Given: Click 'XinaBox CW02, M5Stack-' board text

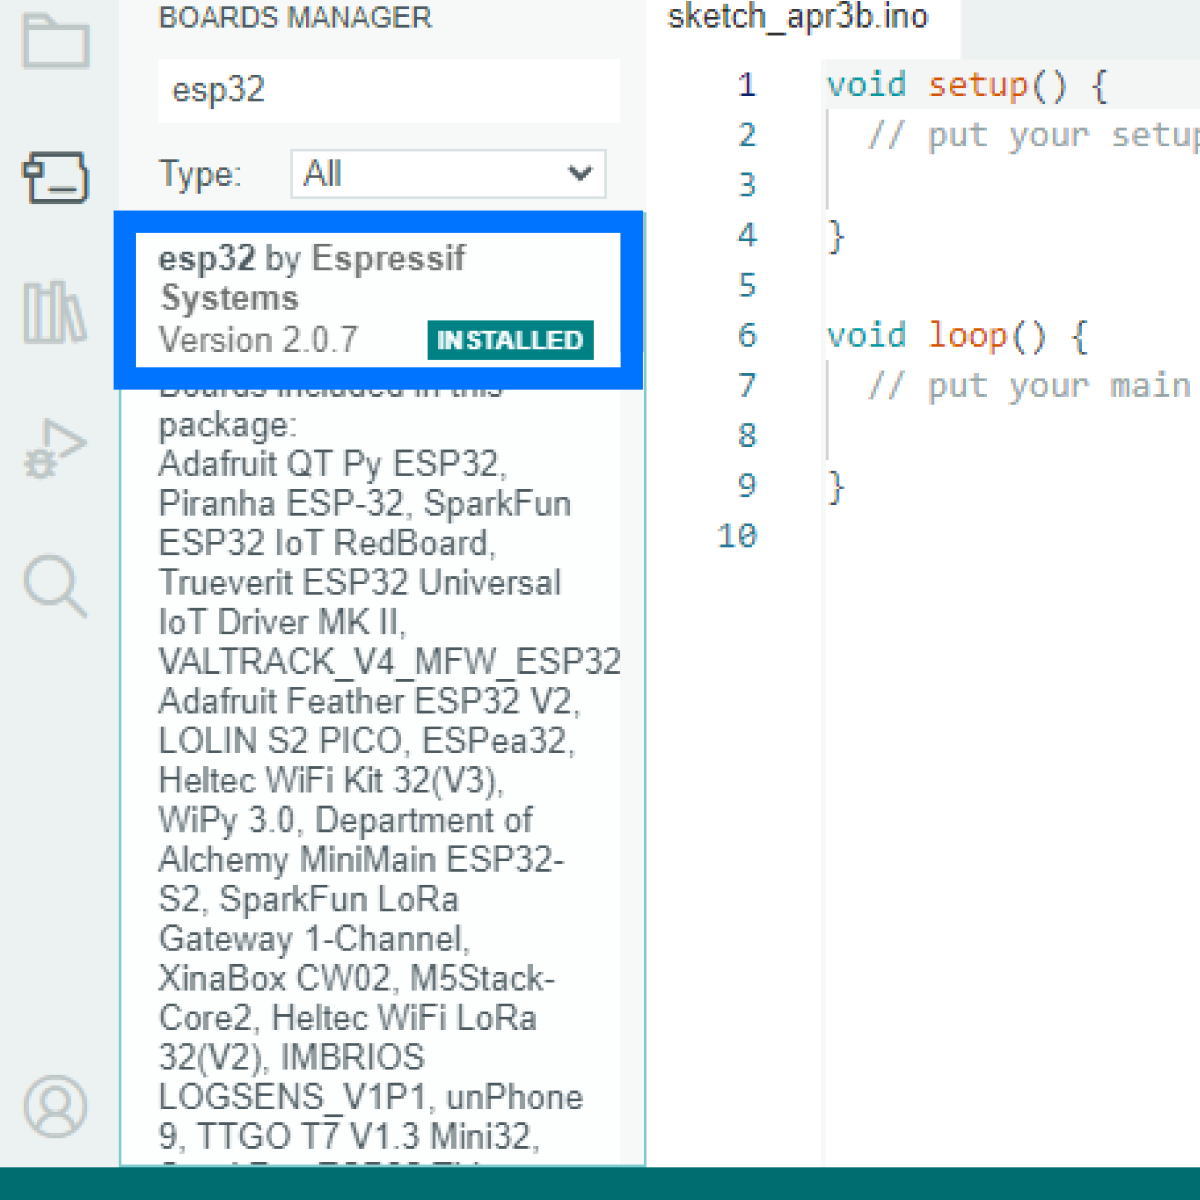Looking at the screenshot, I should point(357,978).
